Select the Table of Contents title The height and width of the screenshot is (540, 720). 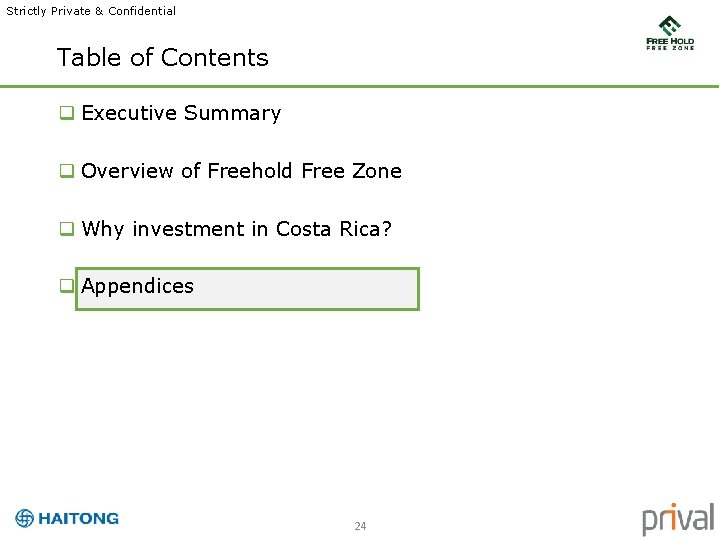[x=163, y=57]
